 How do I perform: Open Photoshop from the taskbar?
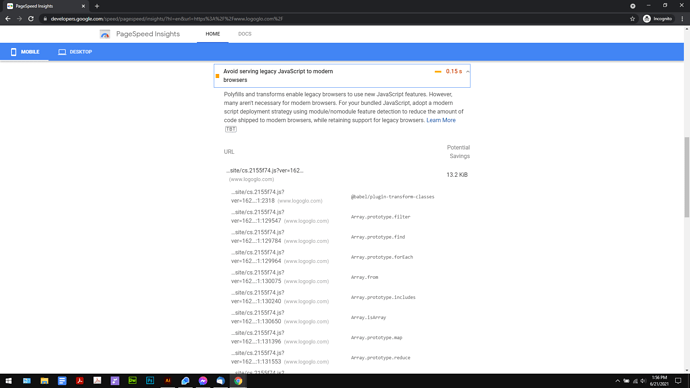click(x=150, y=381)
